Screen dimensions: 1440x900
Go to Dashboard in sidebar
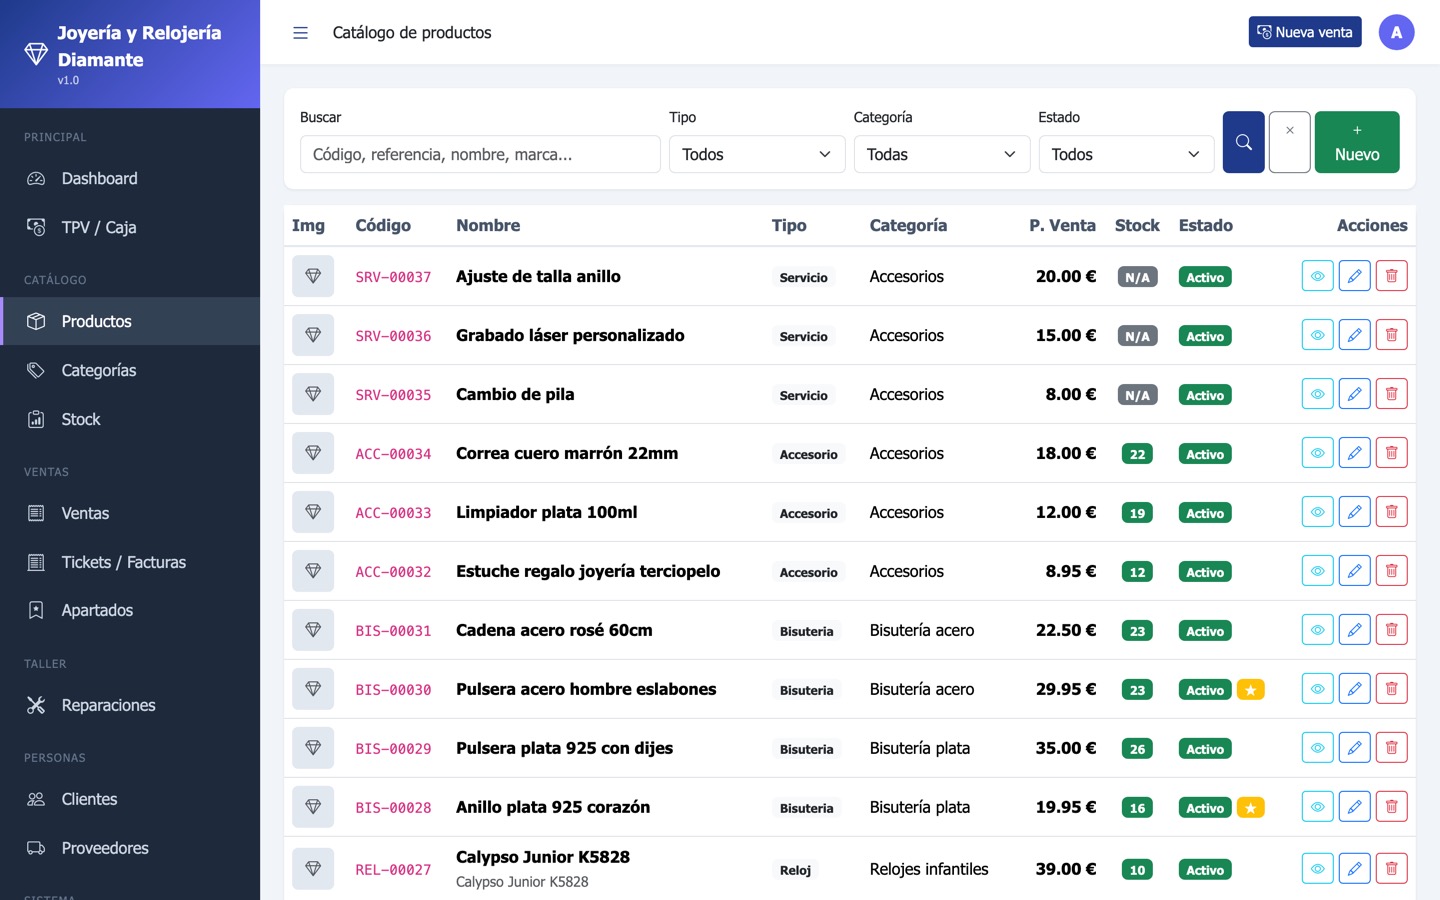[x=130, y=178]
